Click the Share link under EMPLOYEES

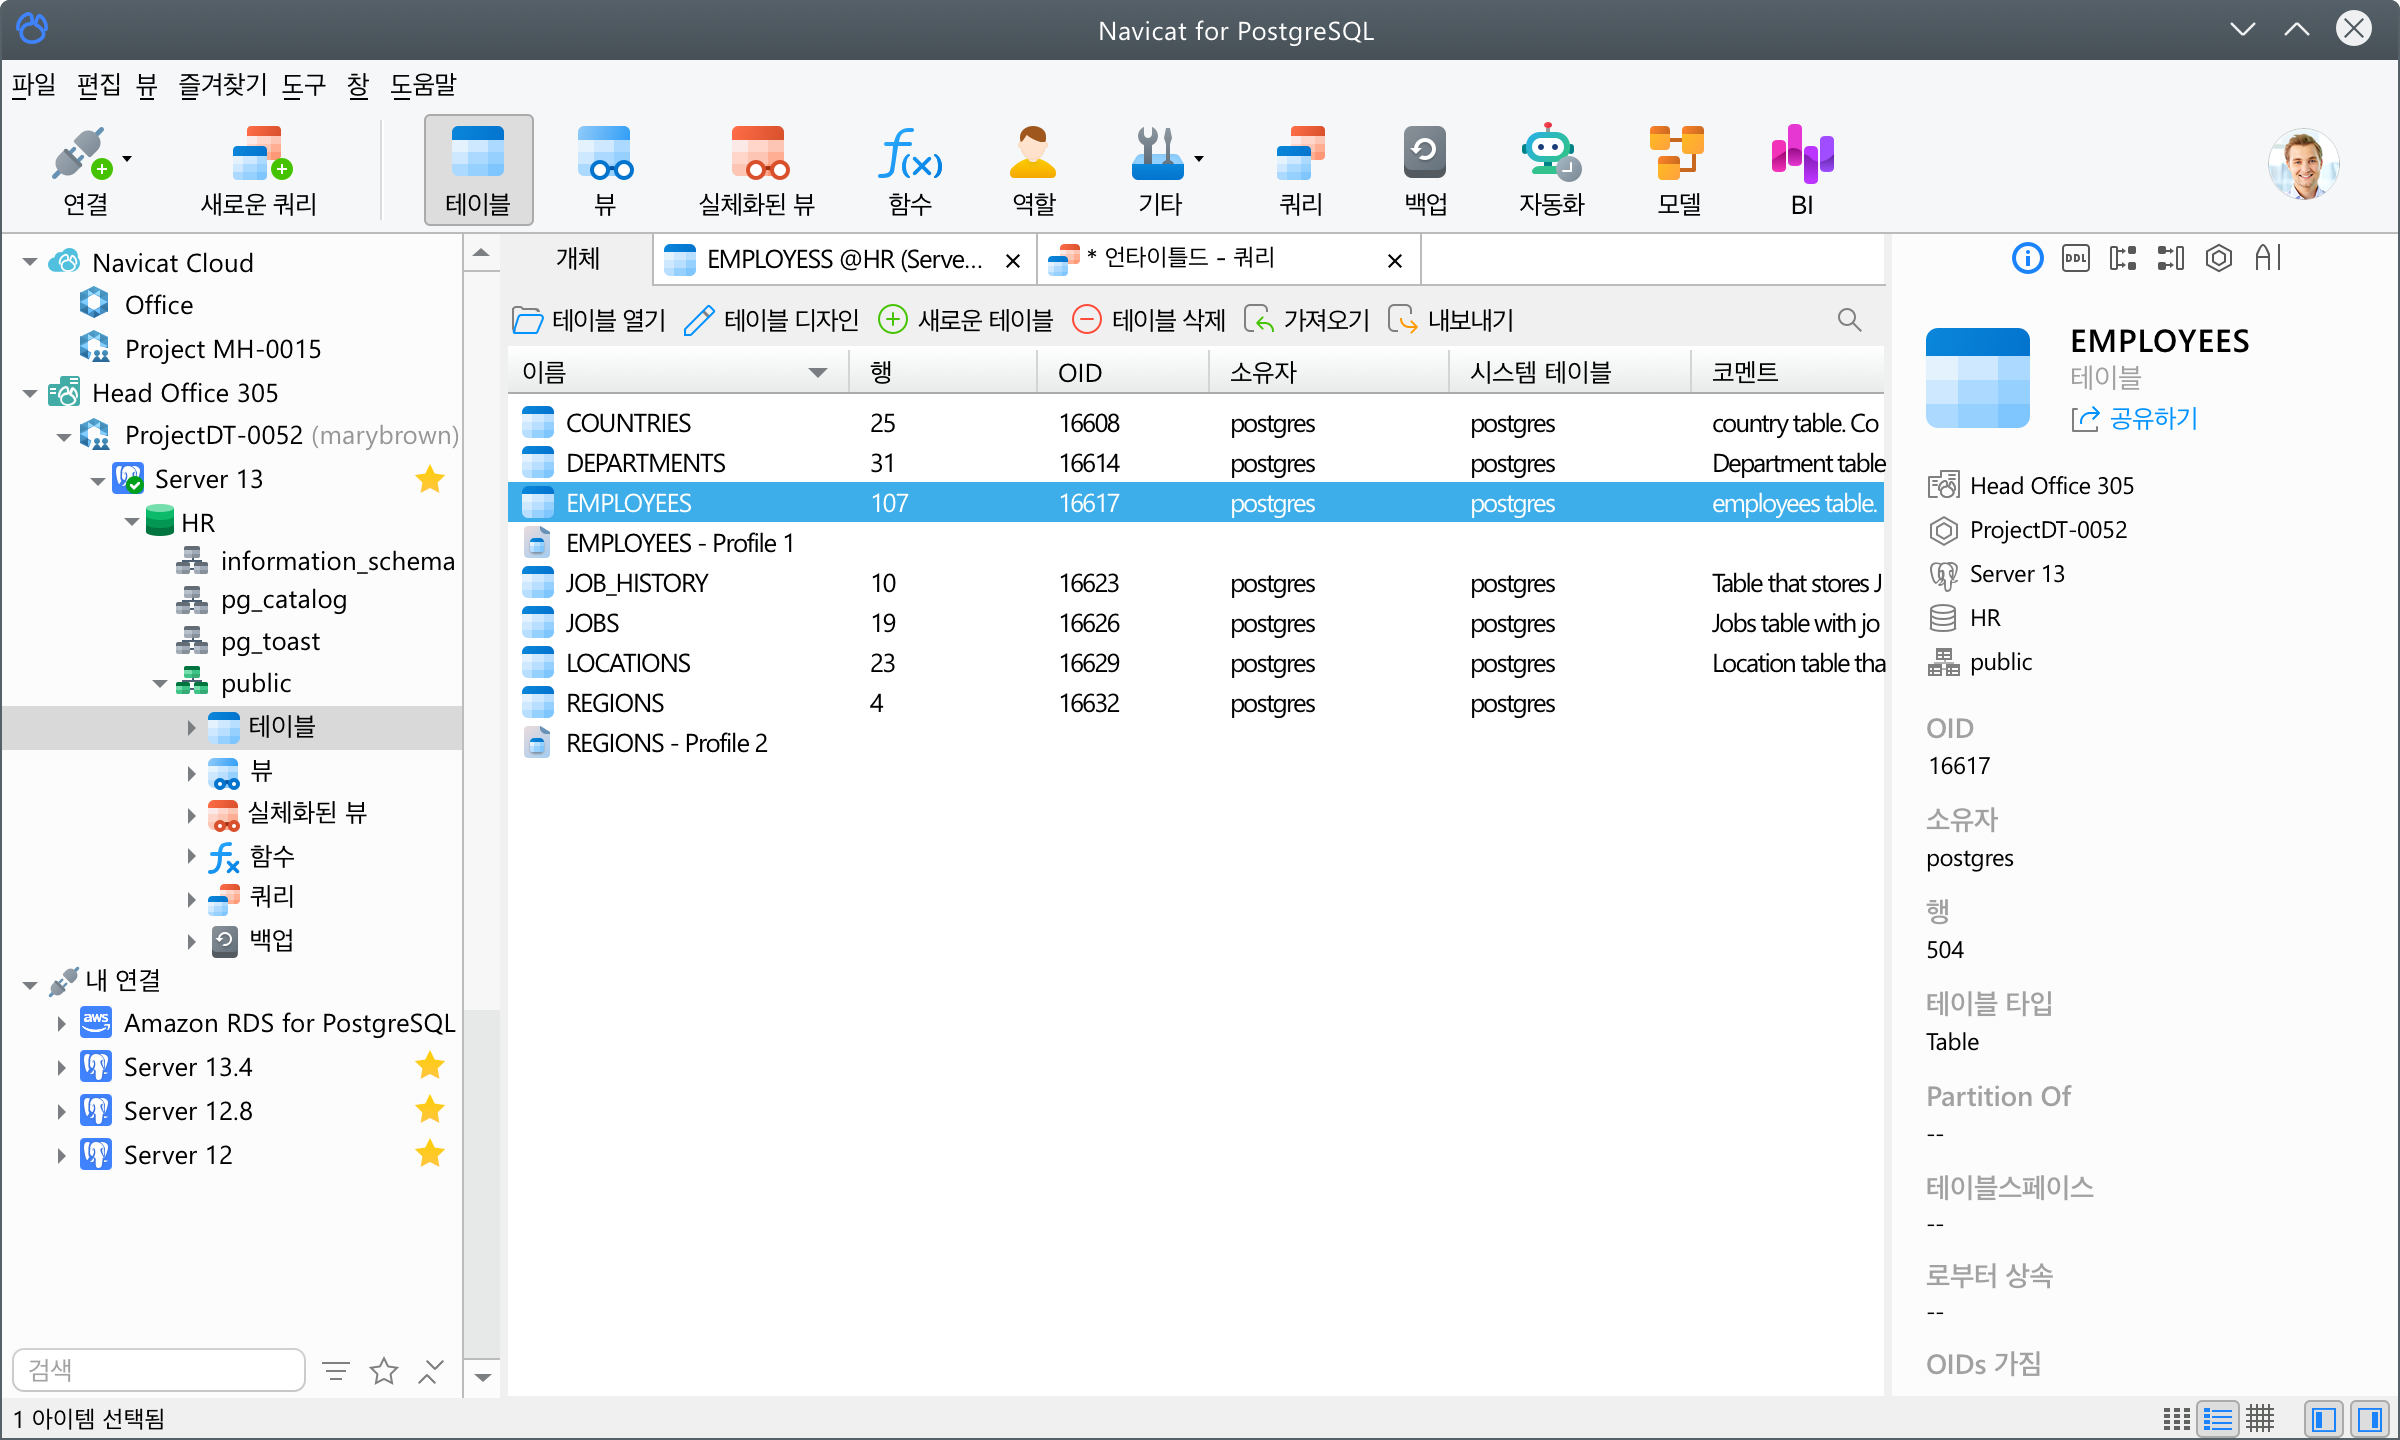pyautogui.click(x=2135, y=419)
